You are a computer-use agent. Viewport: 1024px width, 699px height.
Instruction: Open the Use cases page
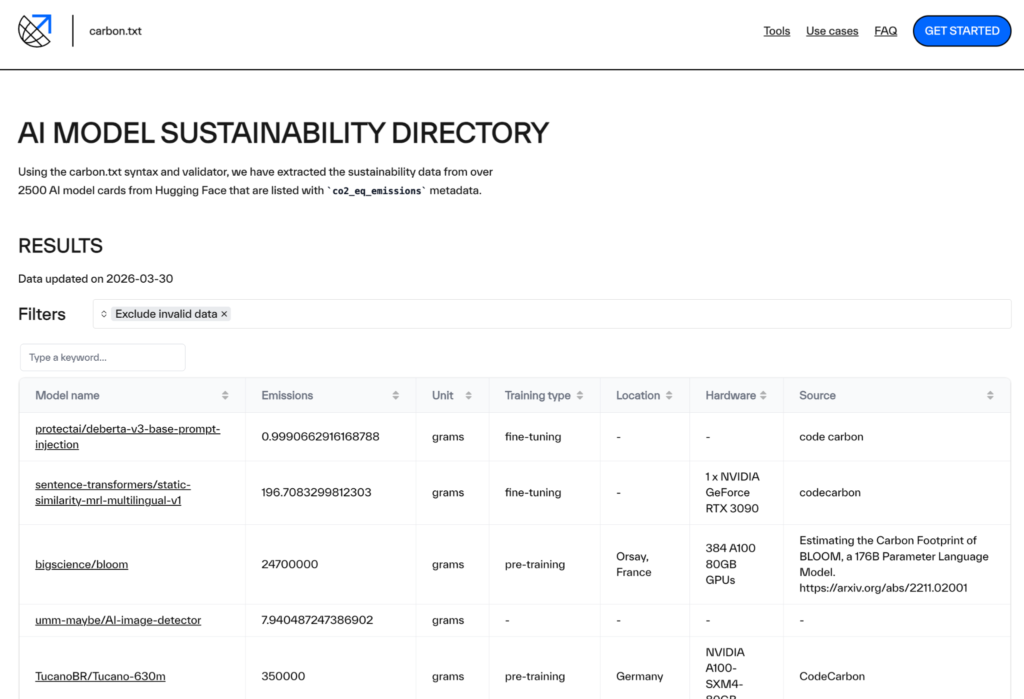click(x=832, y=31)
